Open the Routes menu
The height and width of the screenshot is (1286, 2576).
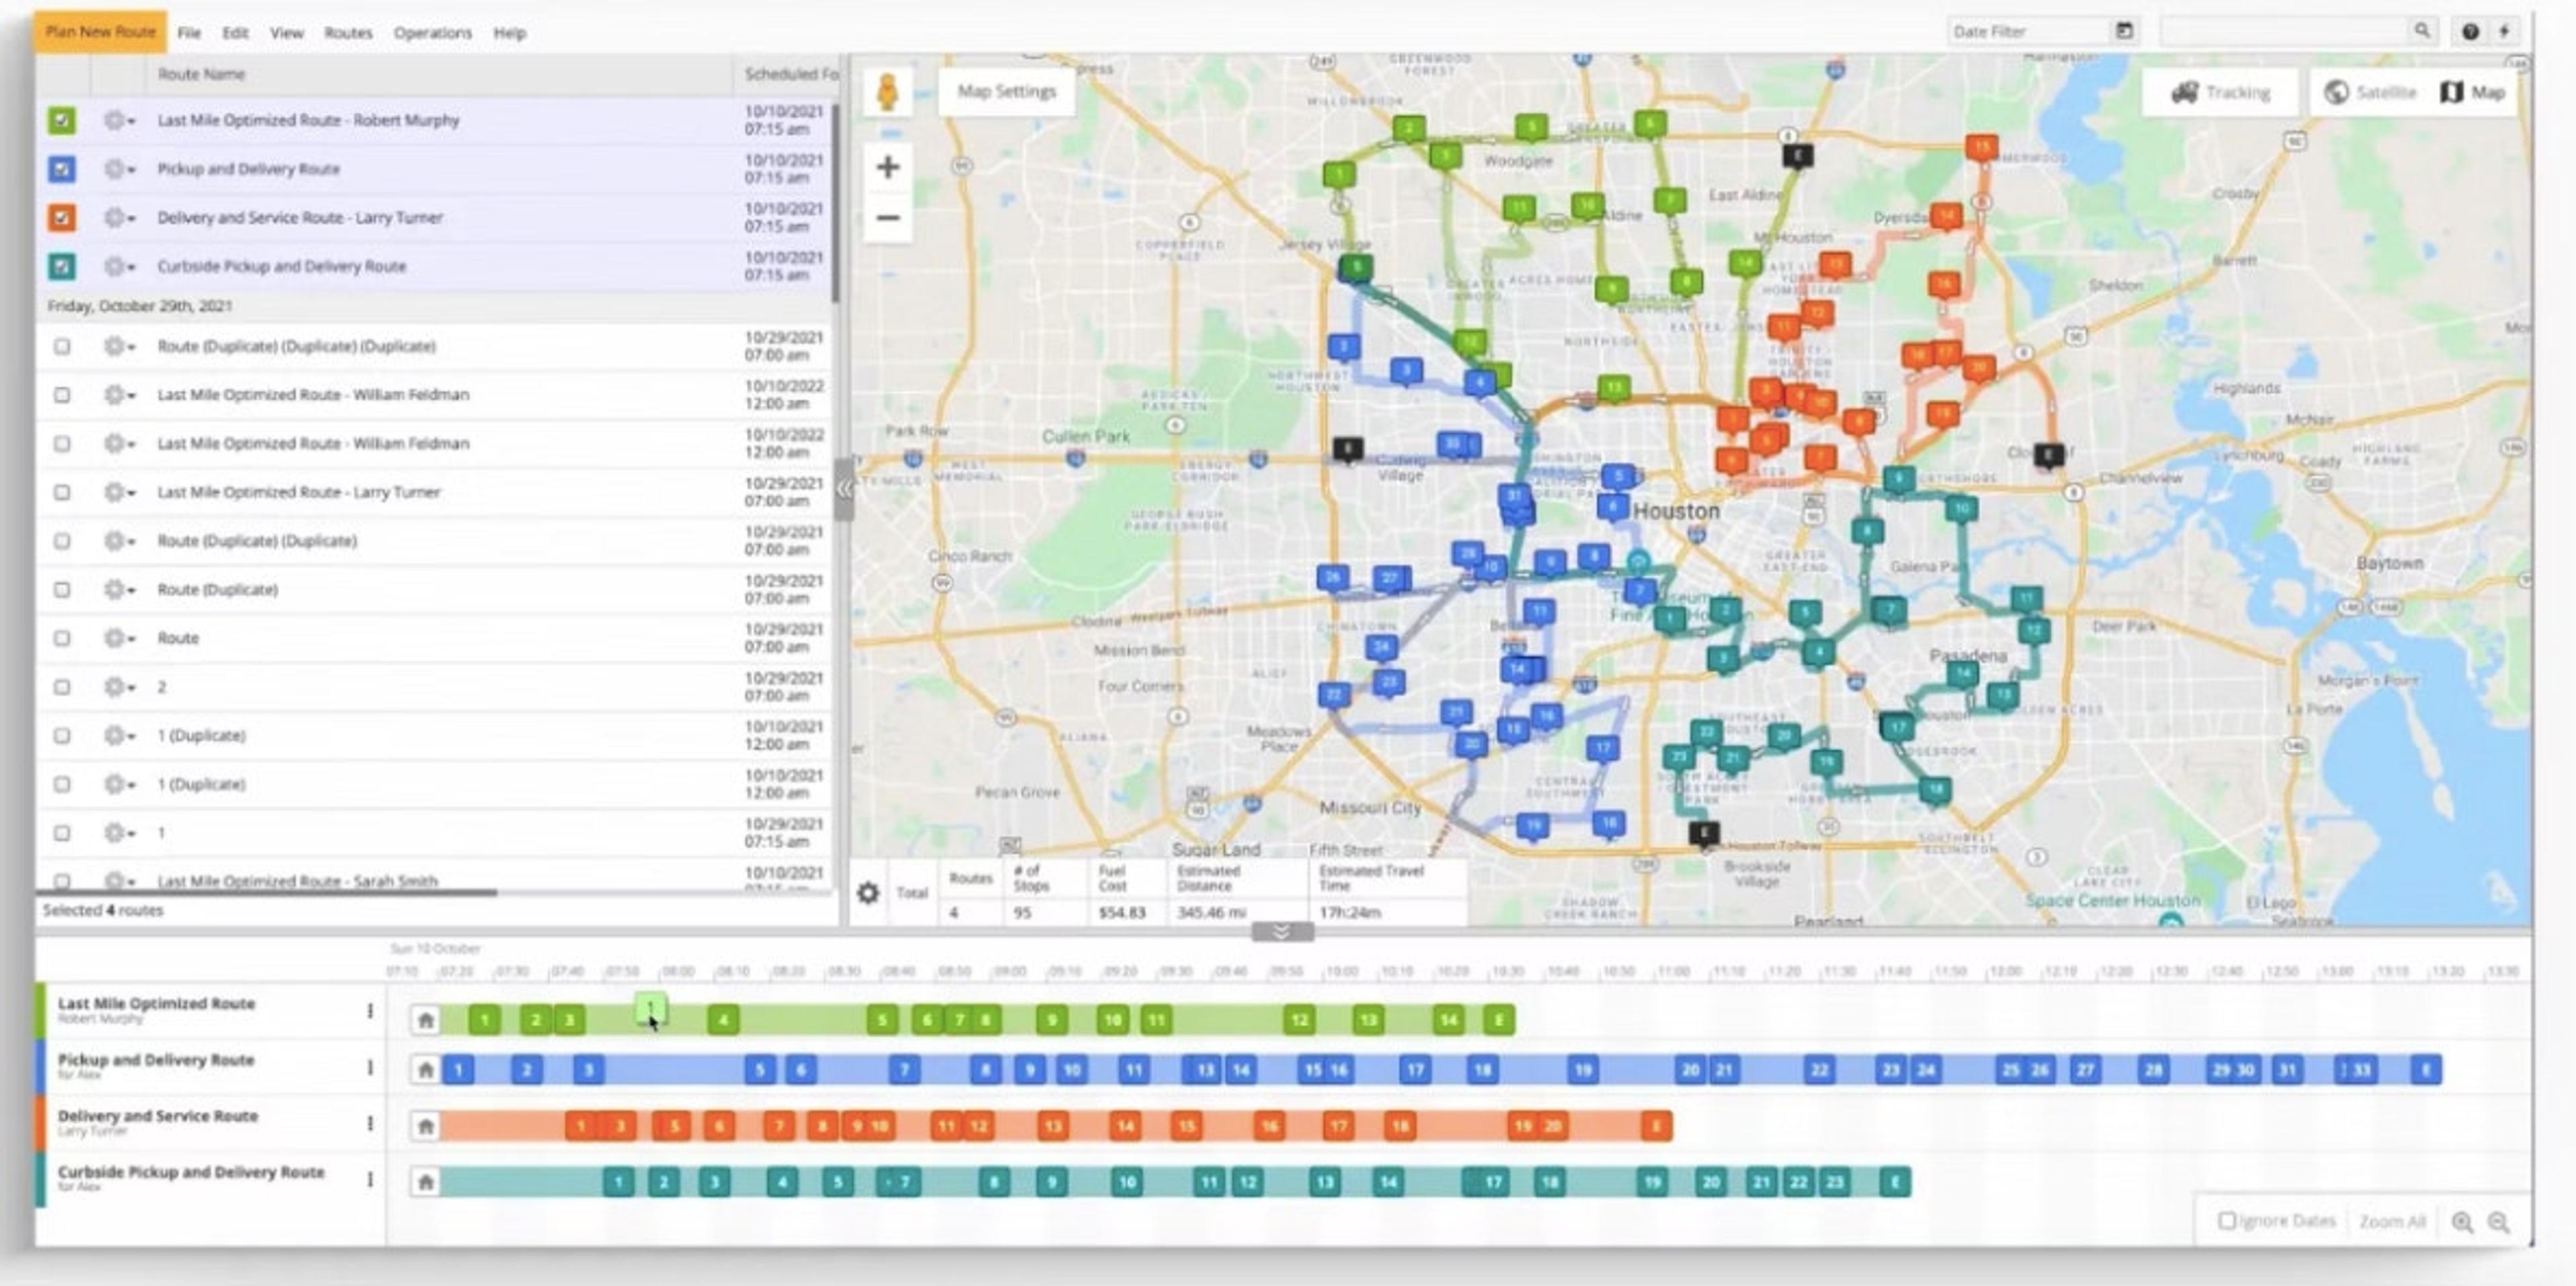pyautogui.click(x=347, y=33)
